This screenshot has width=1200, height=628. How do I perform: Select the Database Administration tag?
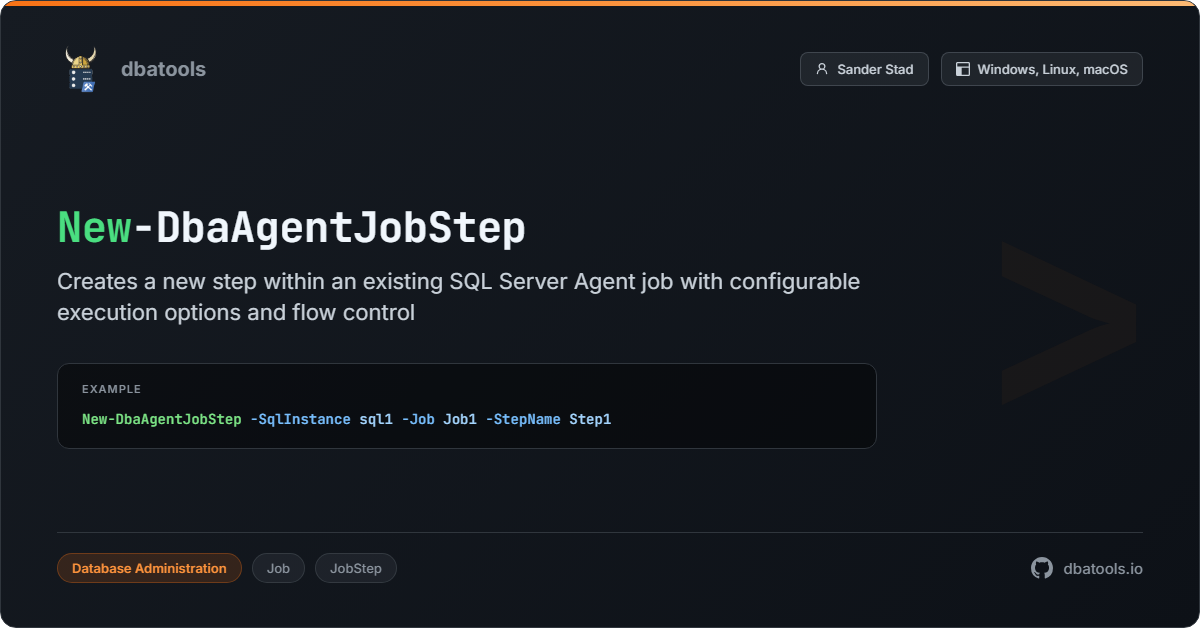pyautogui.click(x=149, y=568)
